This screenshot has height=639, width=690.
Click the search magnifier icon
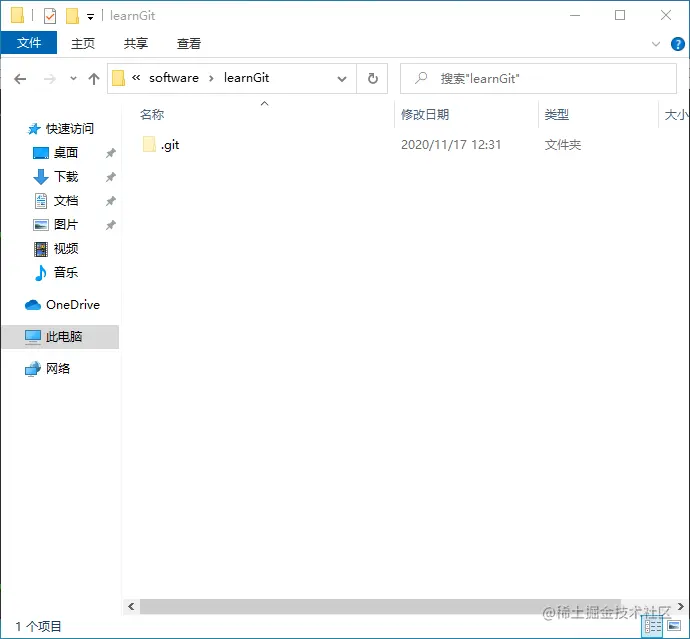[x=421, y=78]
